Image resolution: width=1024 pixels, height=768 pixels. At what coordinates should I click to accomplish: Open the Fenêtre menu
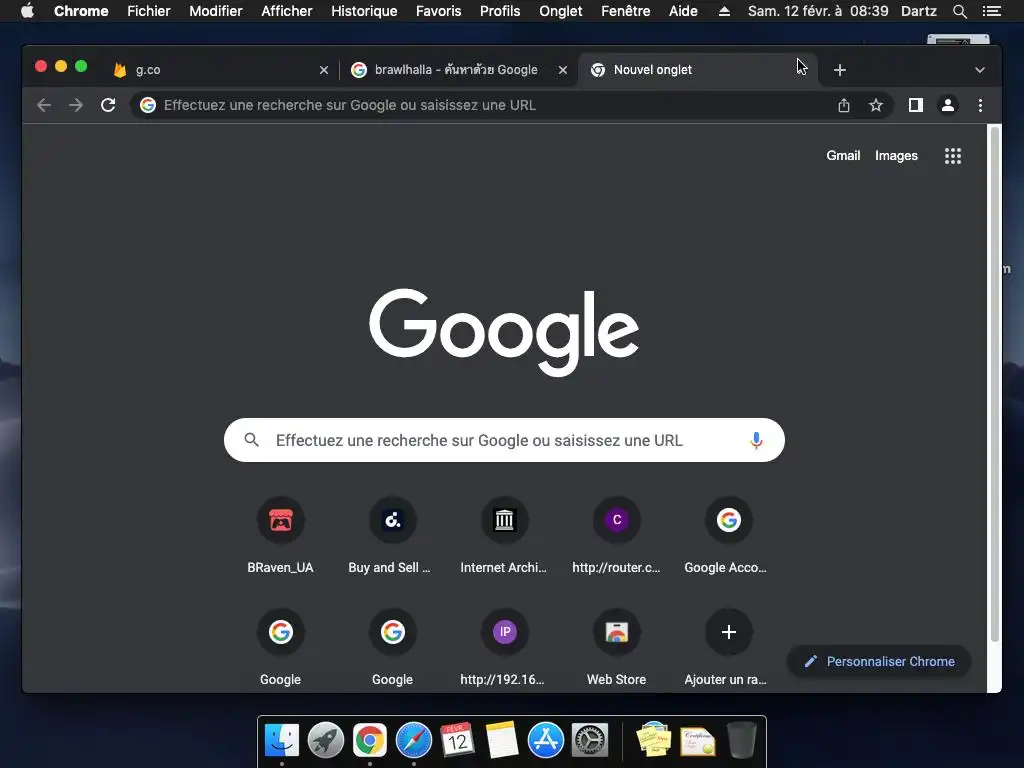(x=625, y=11)
